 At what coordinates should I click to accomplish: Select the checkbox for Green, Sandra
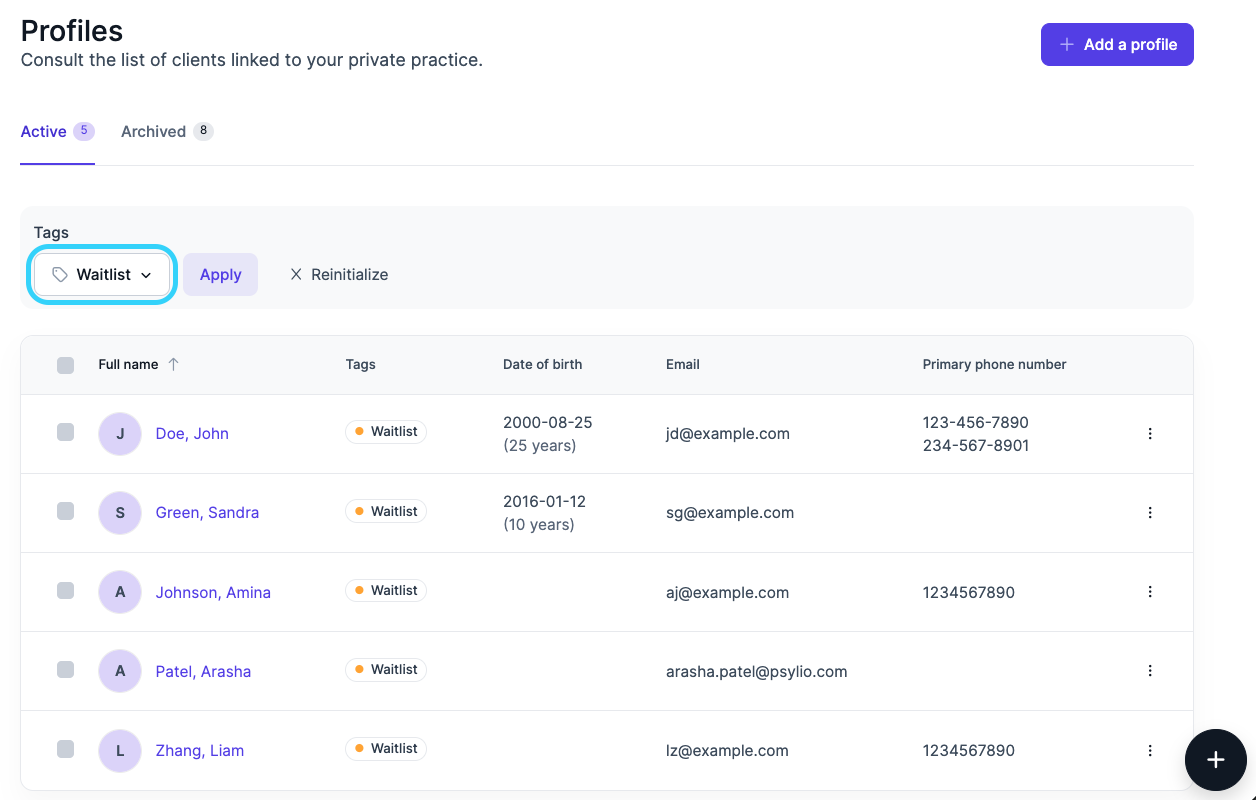tap(65, 511)
